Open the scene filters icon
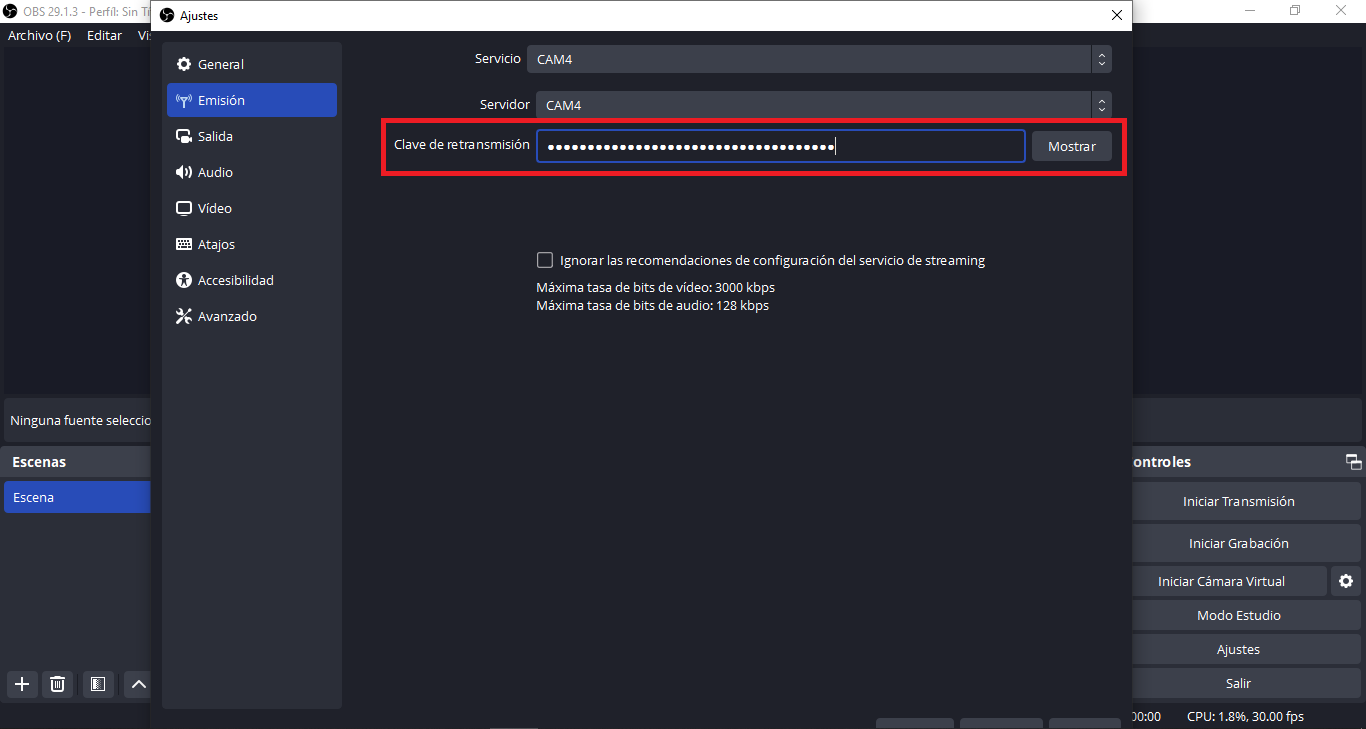The image size is (1366, 729). point(97,684)
